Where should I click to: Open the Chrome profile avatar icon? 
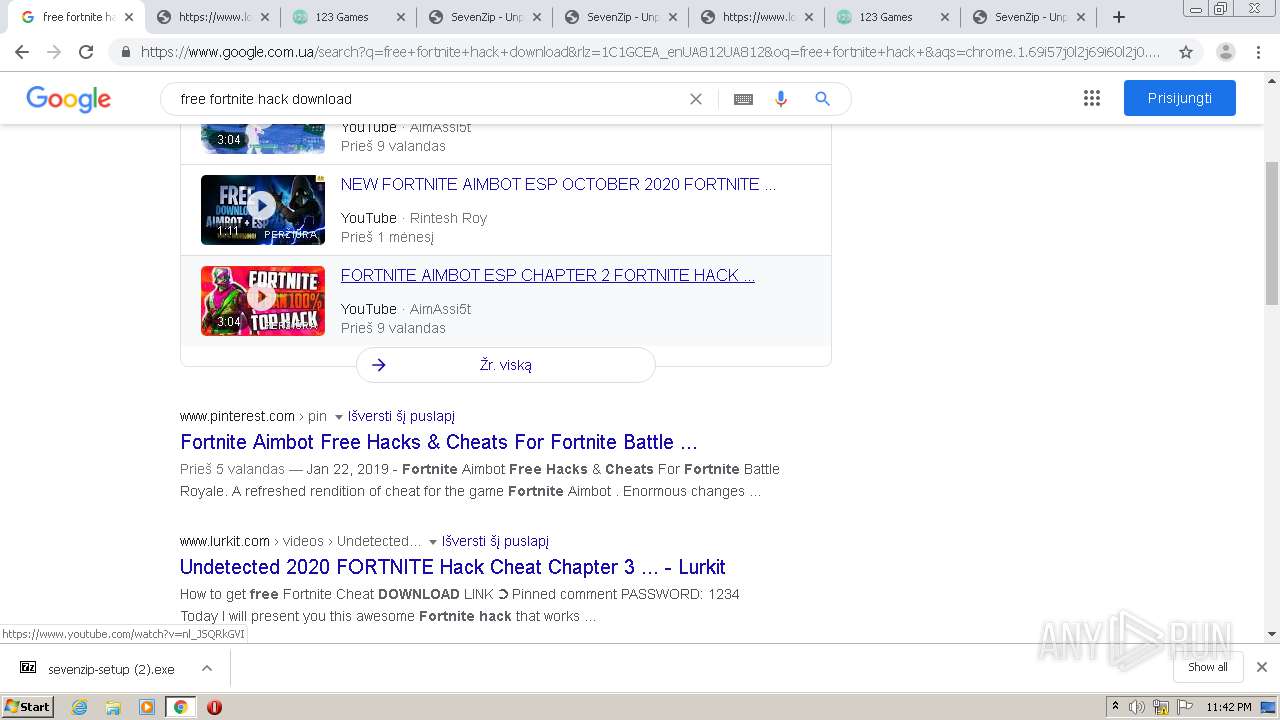coord(1225,52)
